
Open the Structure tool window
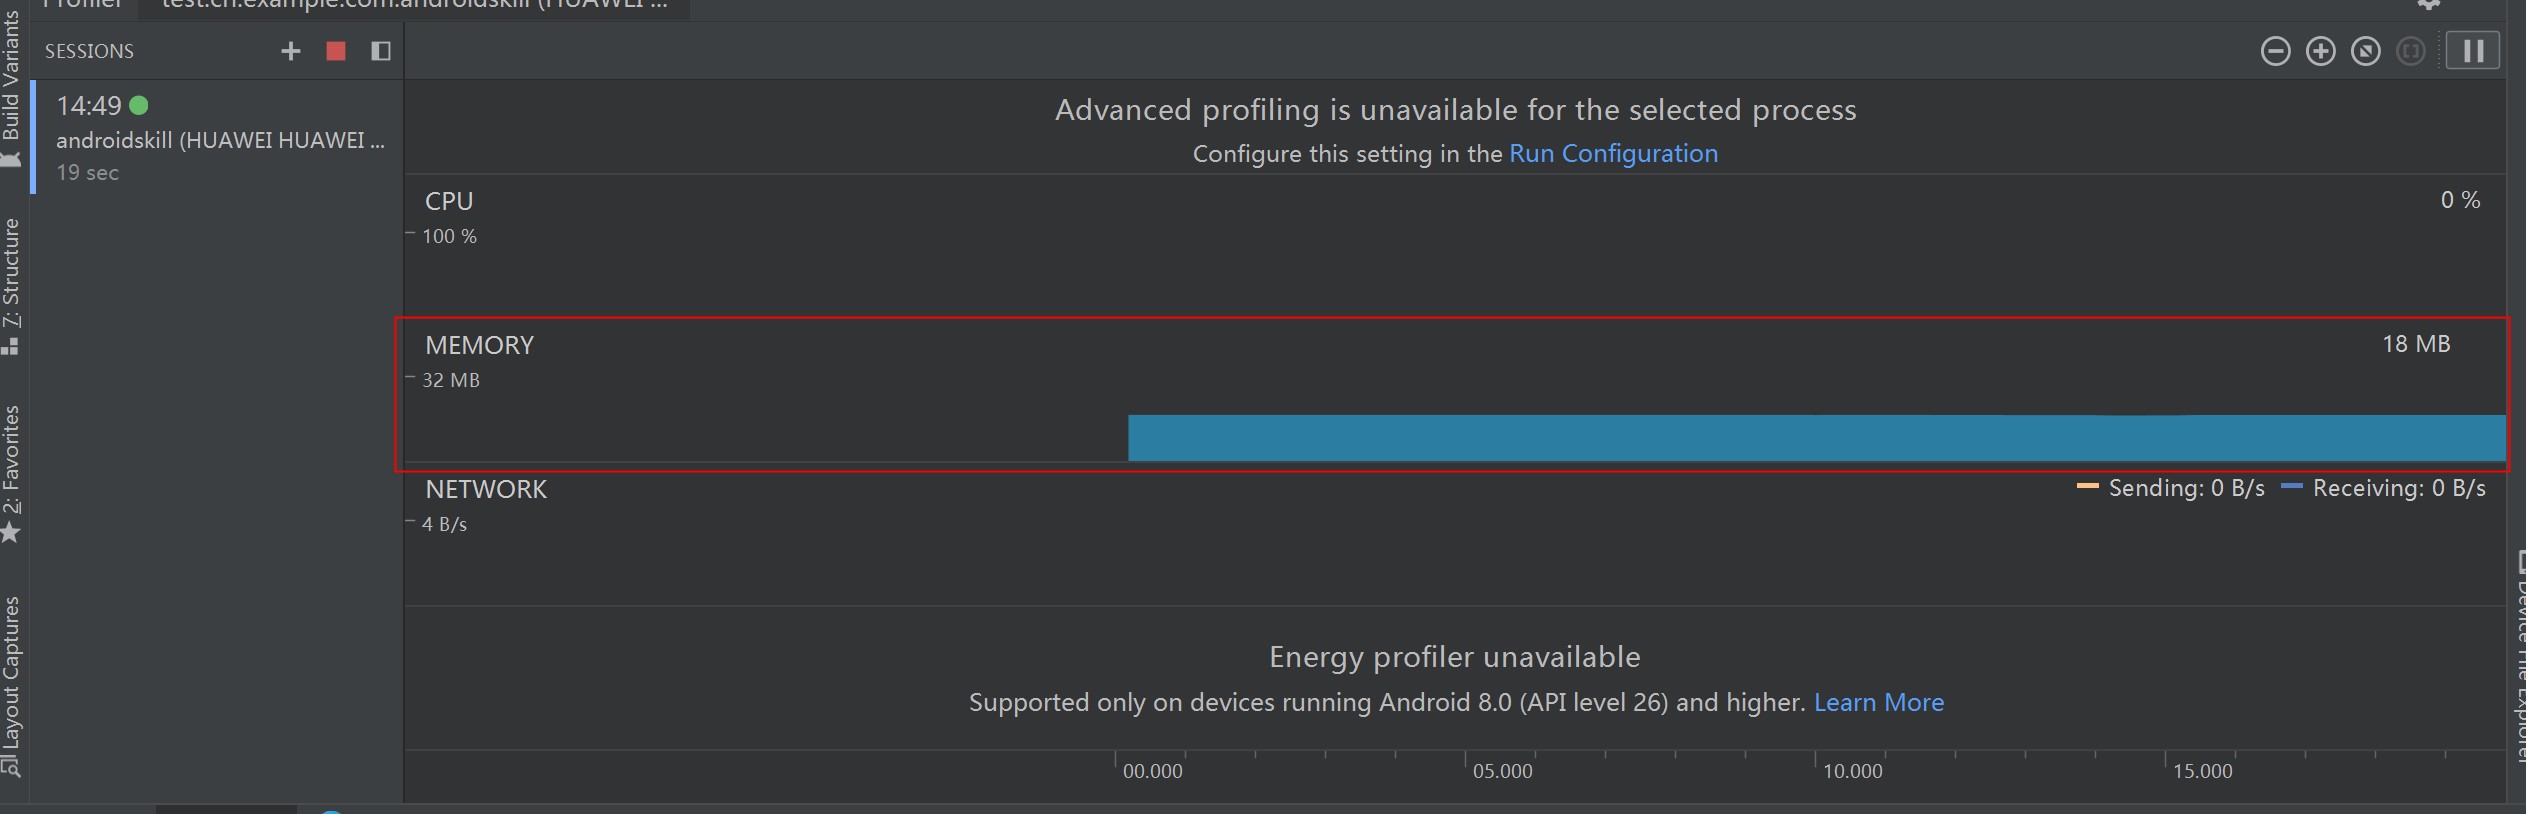click(11, 280)
